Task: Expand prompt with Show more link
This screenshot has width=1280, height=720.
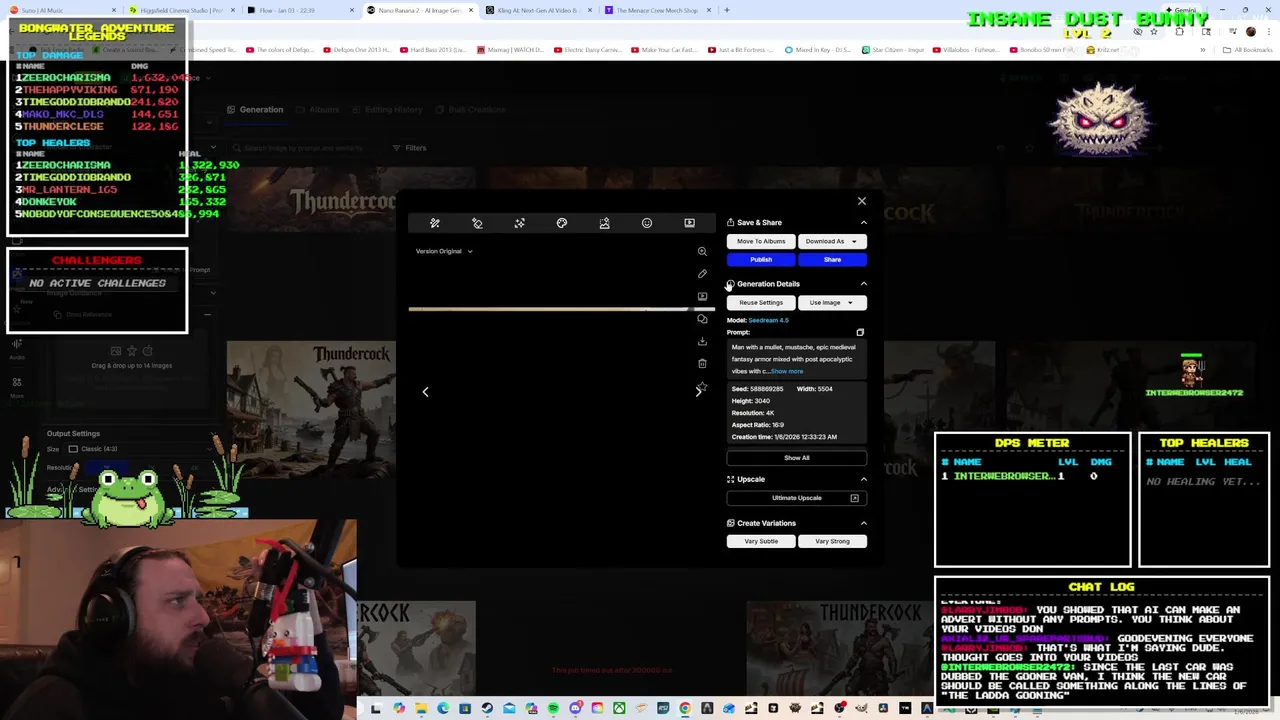Action: (787, 371)
